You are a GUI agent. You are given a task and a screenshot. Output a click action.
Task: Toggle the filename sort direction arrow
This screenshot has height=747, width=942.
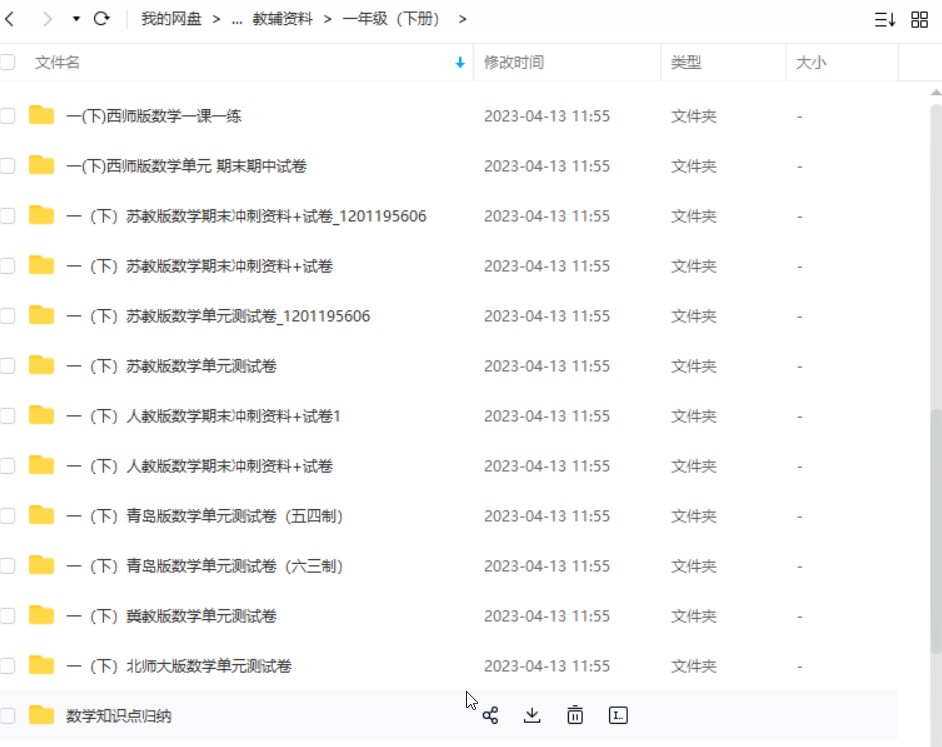pos(460,63)
